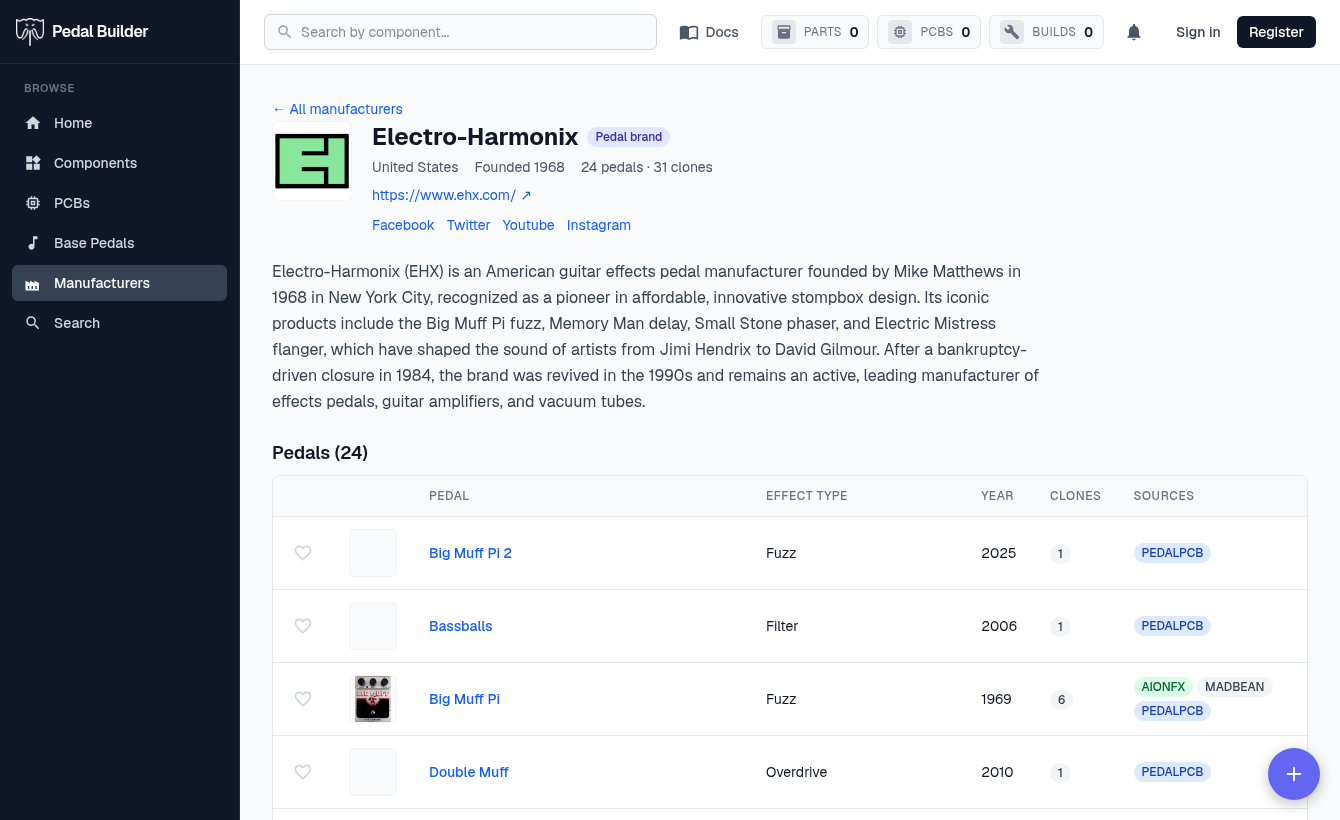Screen dimensions: 1340x820
Task: Toggle the heart for Big Muff Pi
Action: [303, 699]
